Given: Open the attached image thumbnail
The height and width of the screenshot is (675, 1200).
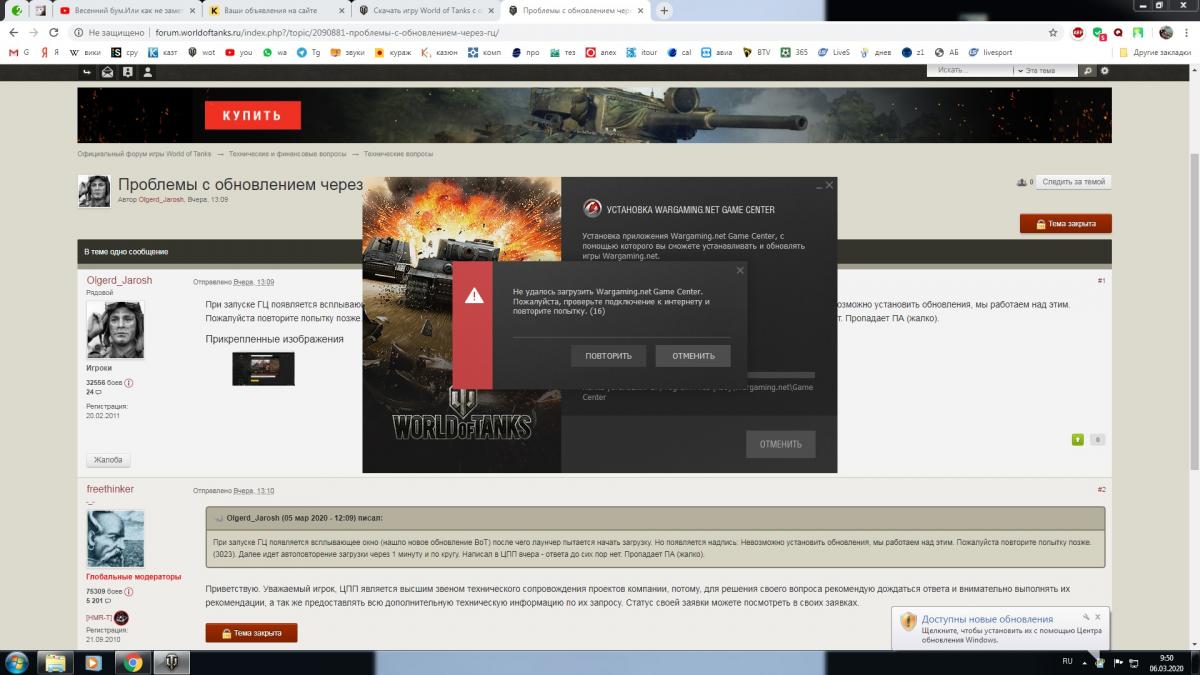Looking at the screenshot, I should pyautogui.click(x=263, y=368).
